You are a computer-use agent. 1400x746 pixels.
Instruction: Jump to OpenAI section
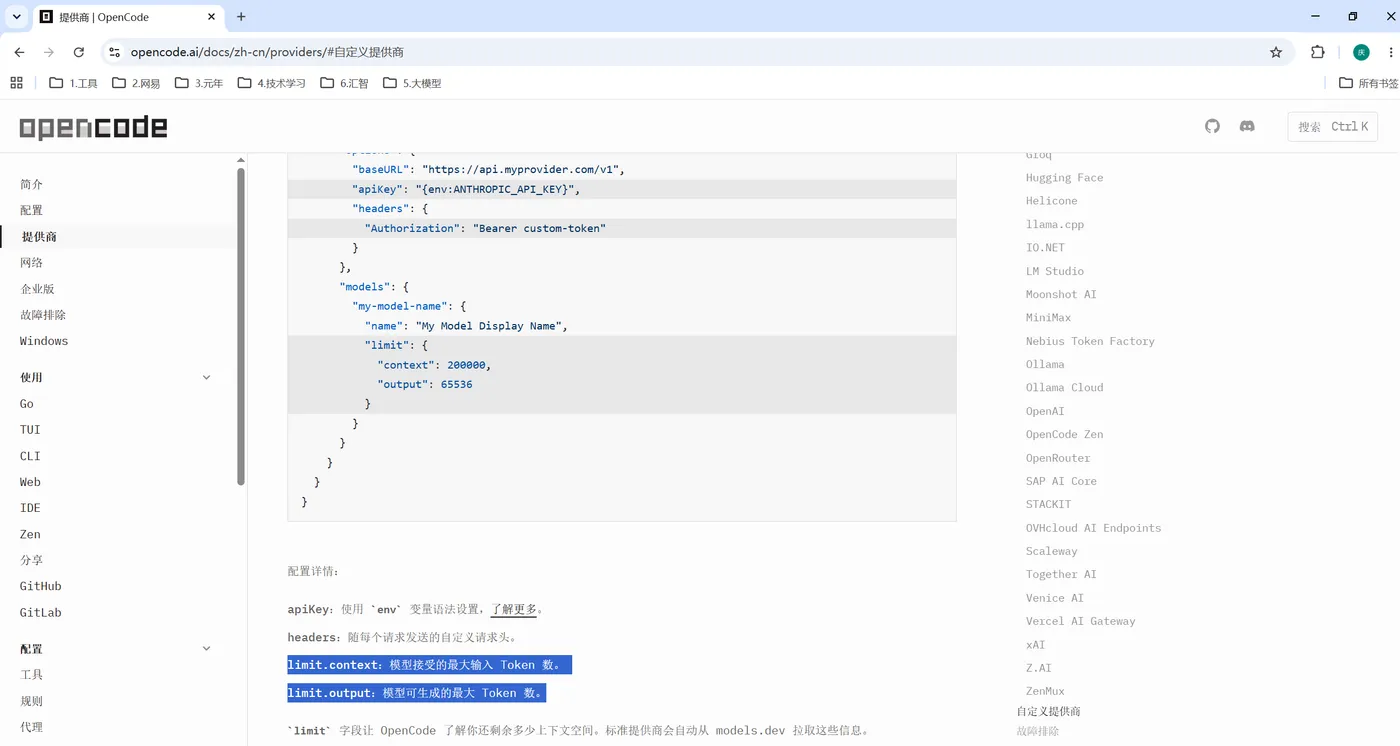pyautogui.click(x=1045, y=411)
